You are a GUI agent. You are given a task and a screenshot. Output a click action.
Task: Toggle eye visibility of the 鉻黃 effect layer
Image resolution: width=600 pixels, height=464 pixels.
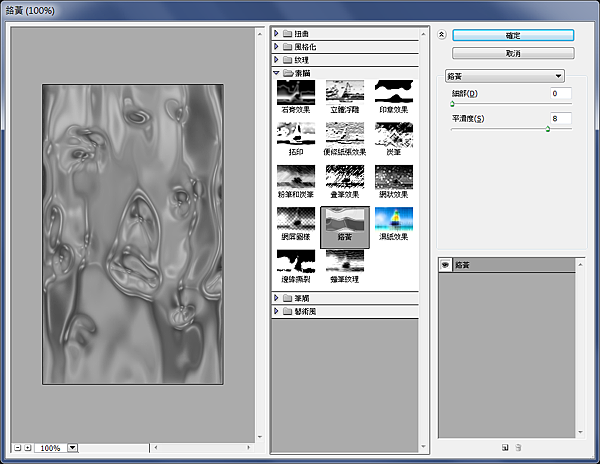pos(445,264)
